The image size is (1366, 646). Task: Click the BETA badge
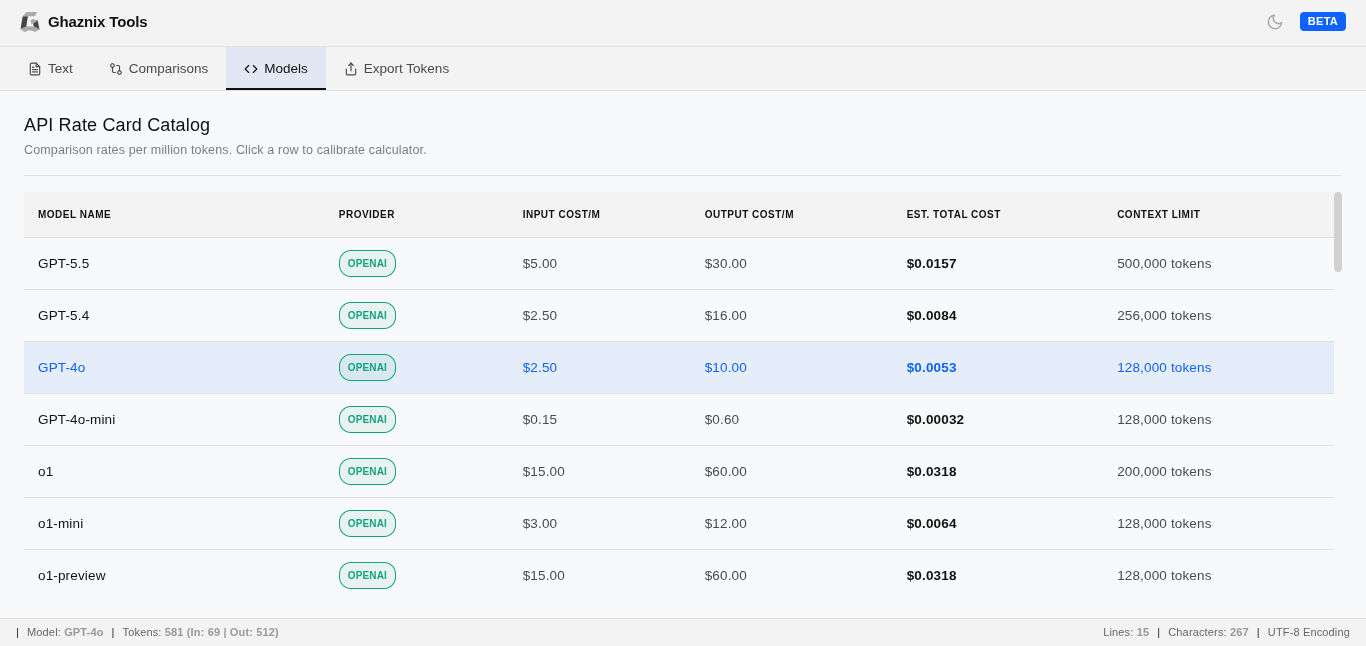tap(1323, 21)
